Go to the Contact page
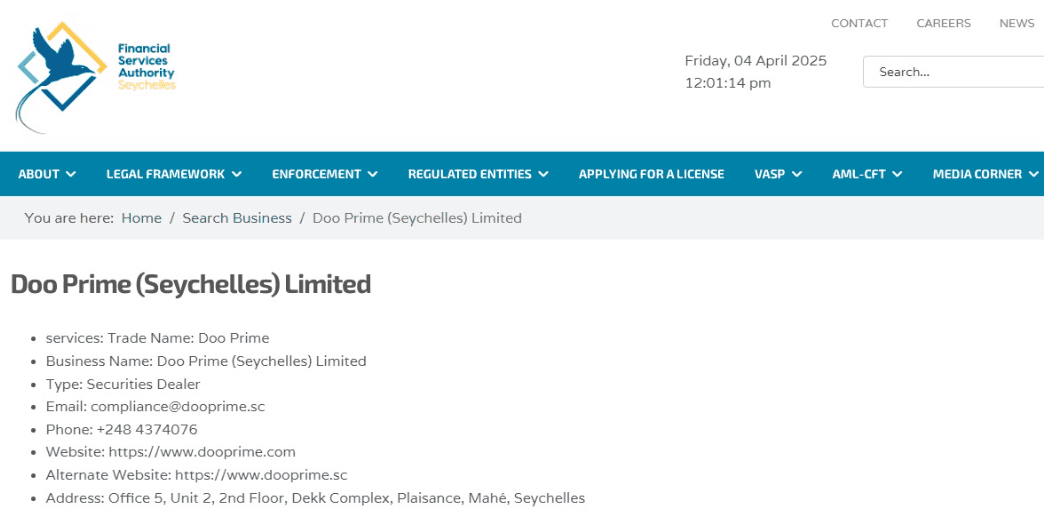The height and width of the screenshot is (511, 1044). [859, 23]
